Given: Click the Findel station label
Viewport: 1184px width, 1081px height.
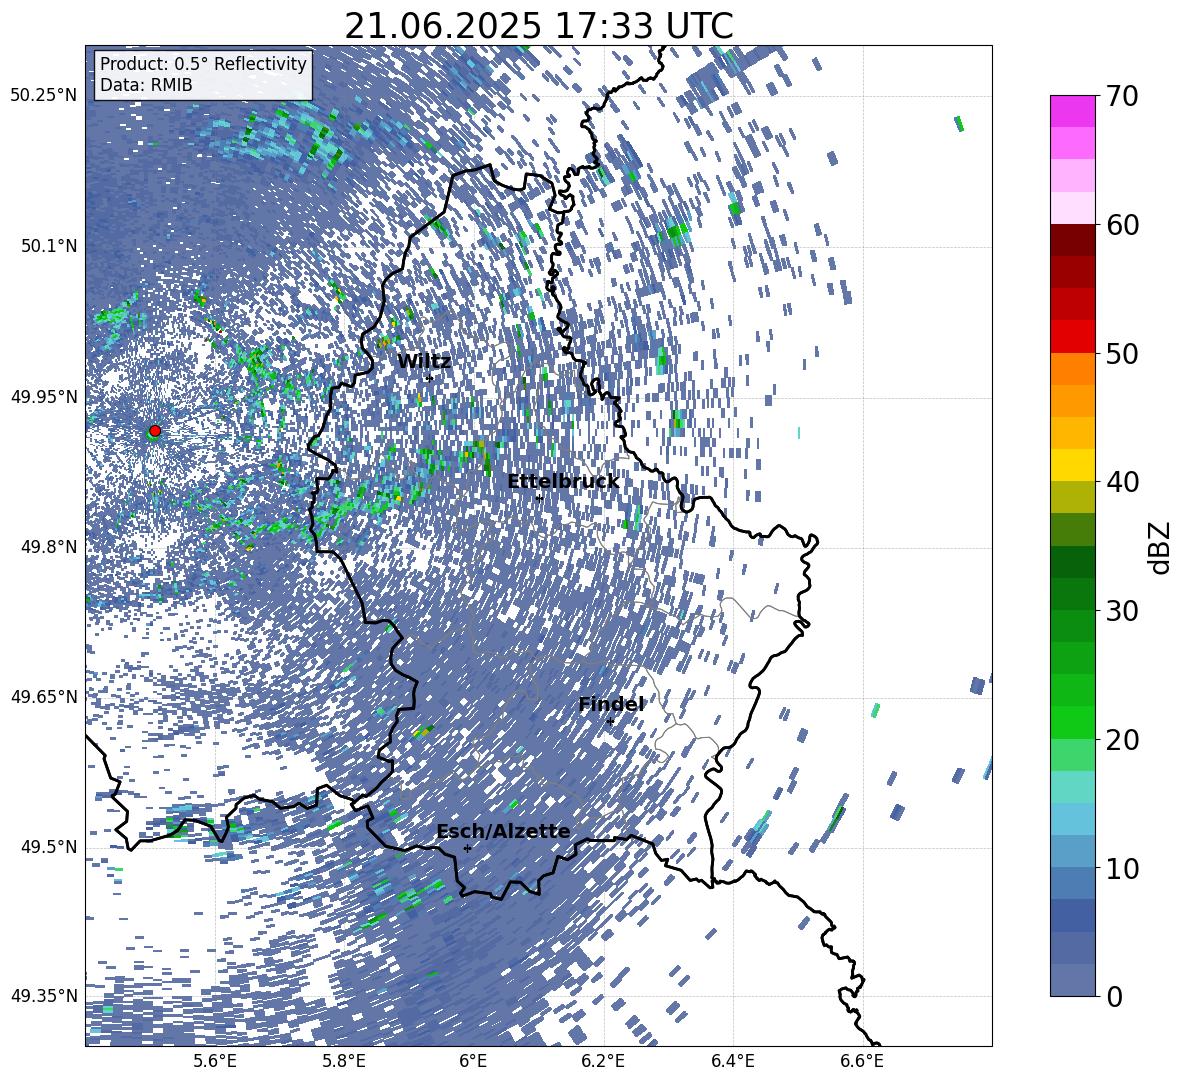Looking at the screenshot, I should (x=611, y=704).
